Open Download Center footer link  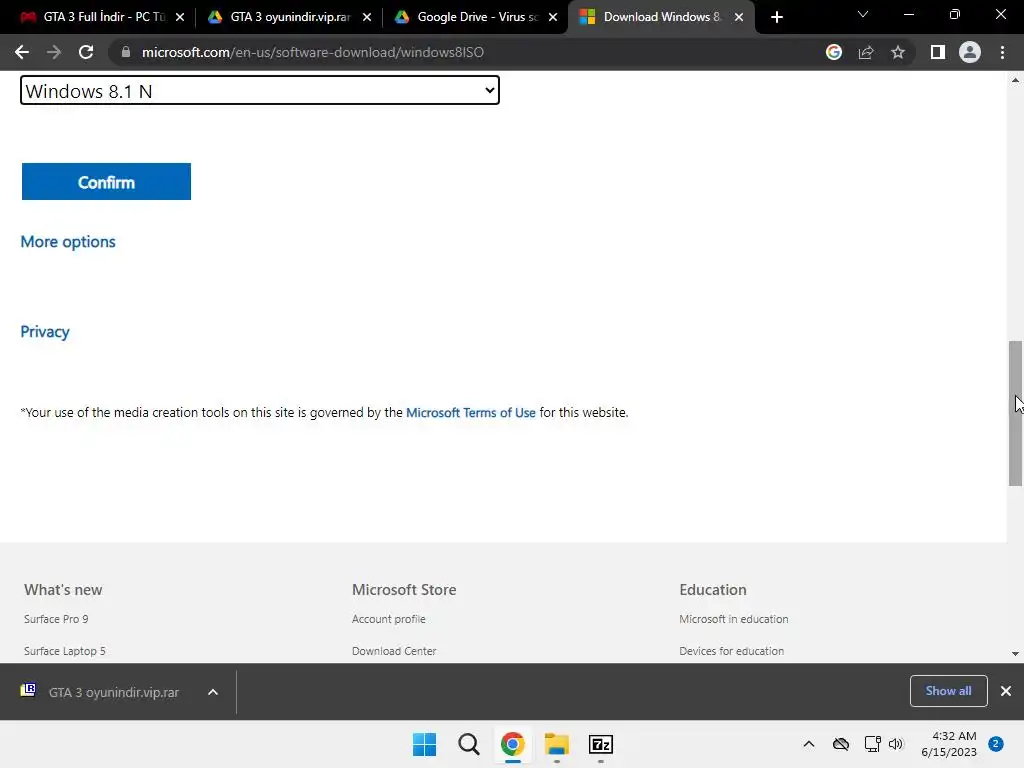coord(394,651)
